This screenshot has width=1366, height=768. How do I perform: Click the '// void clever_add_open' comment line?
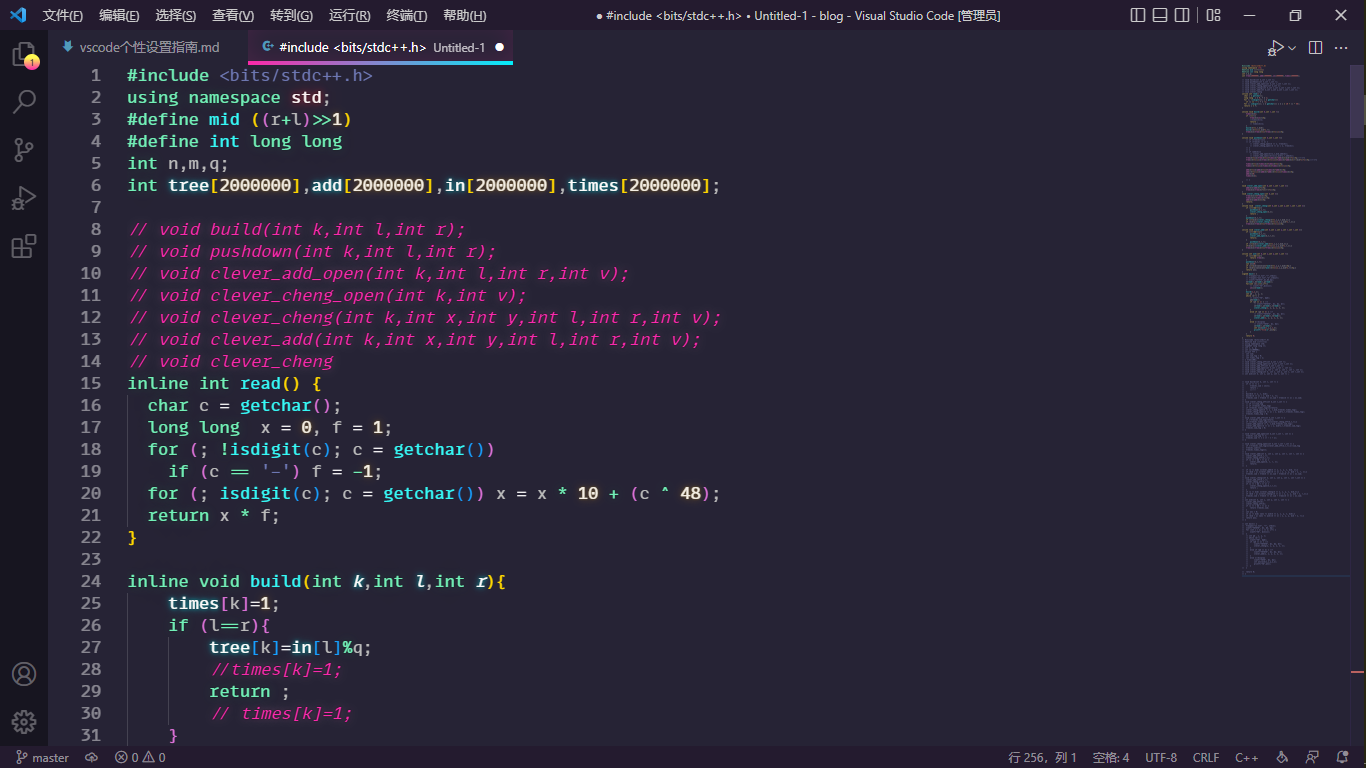pyautogui.click(x=379, y=273)
